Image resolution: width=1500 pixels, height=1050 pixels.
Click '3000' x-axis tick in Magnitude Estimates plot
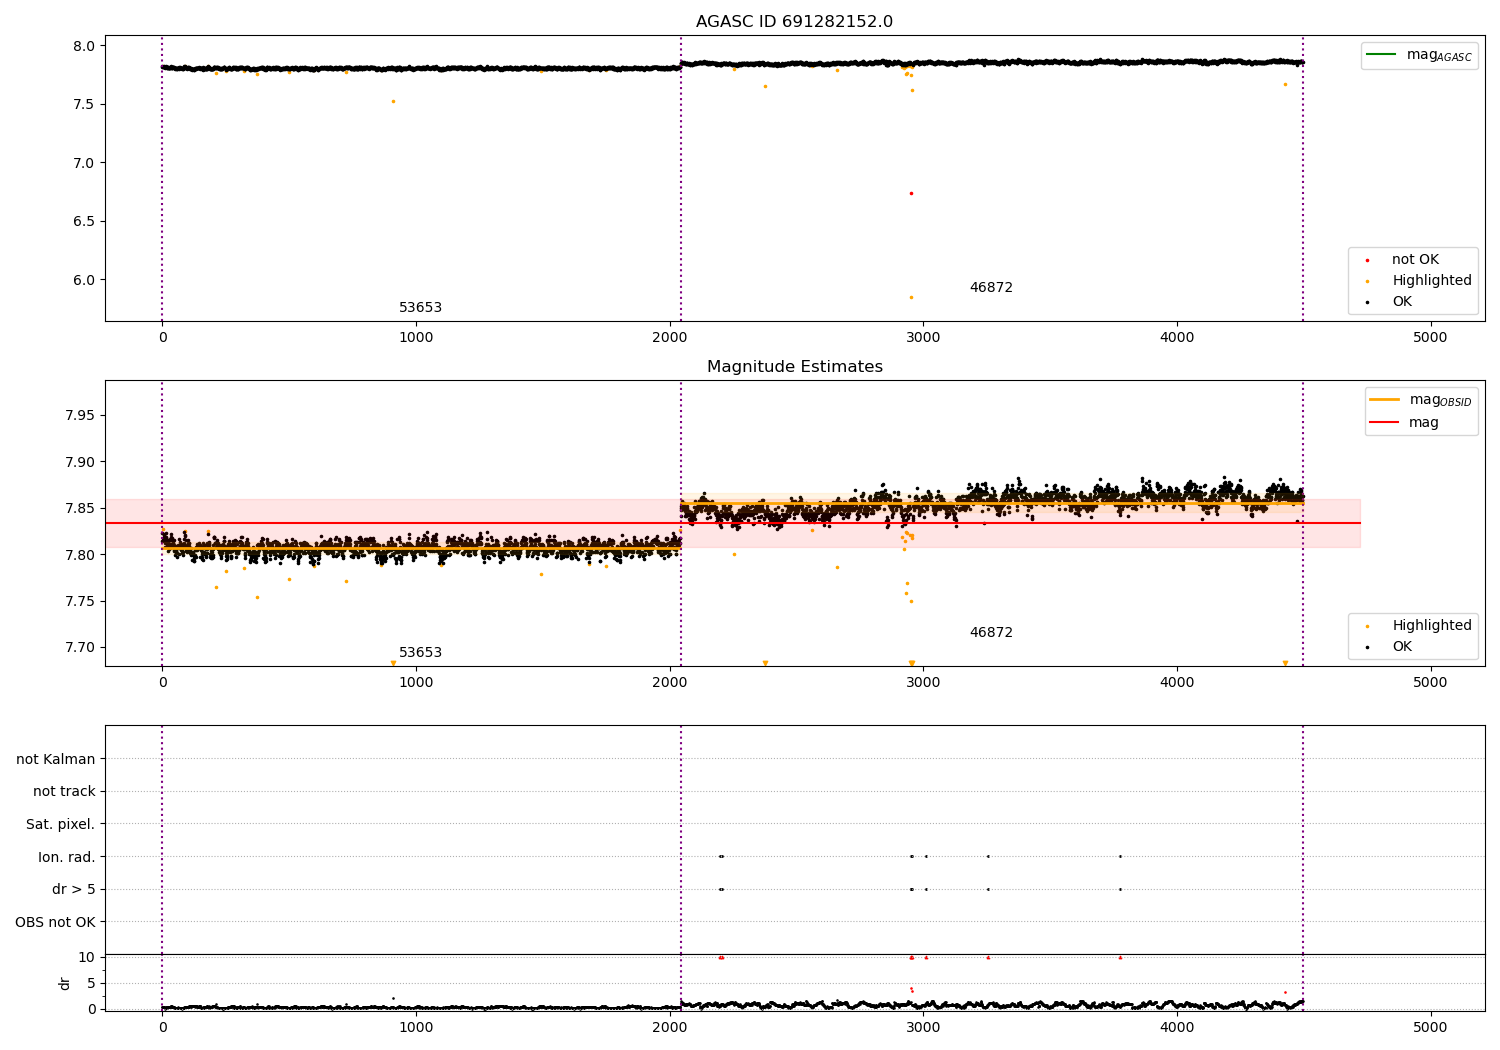click(x=923, y=683)
